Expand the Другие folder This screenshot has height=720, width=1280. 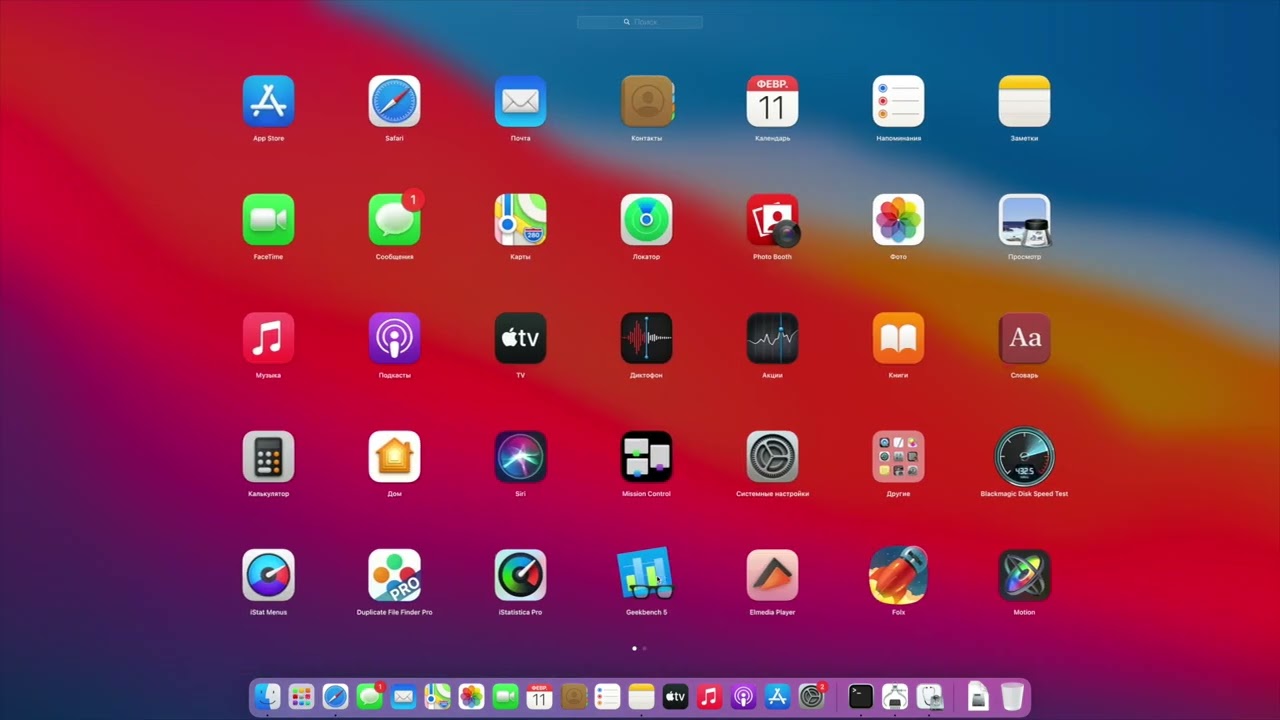coord(898,456)
